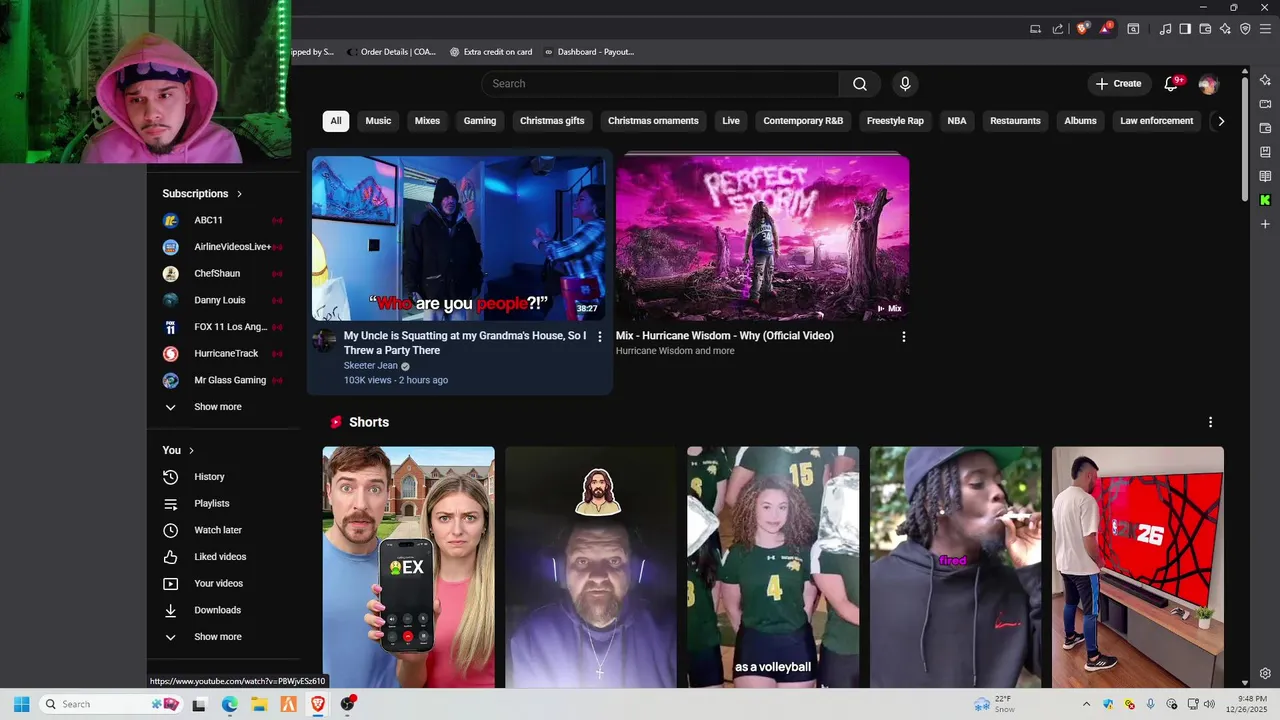Open the 2K26 TV Short thumbnail

pyautogui.click(x=1138, y=567)
